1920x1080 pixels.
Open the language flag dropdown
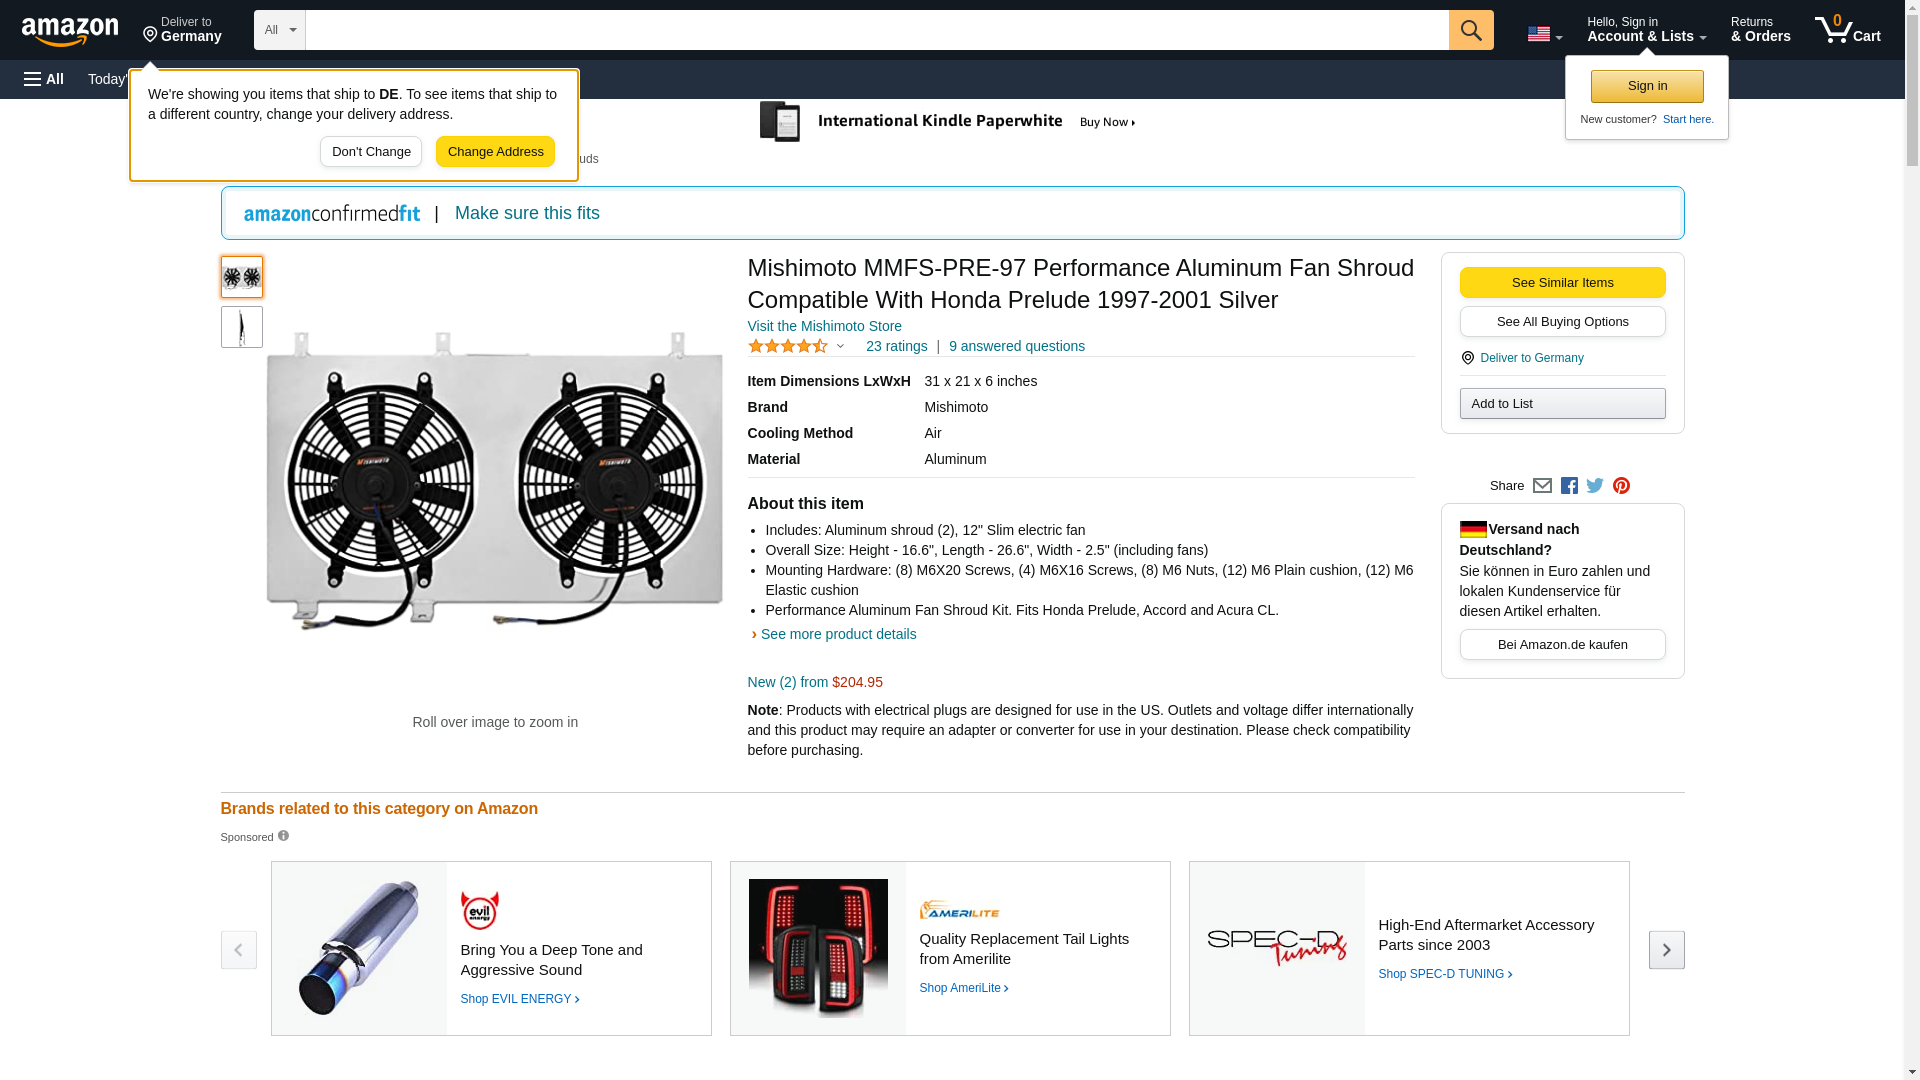pos(1544,34)
